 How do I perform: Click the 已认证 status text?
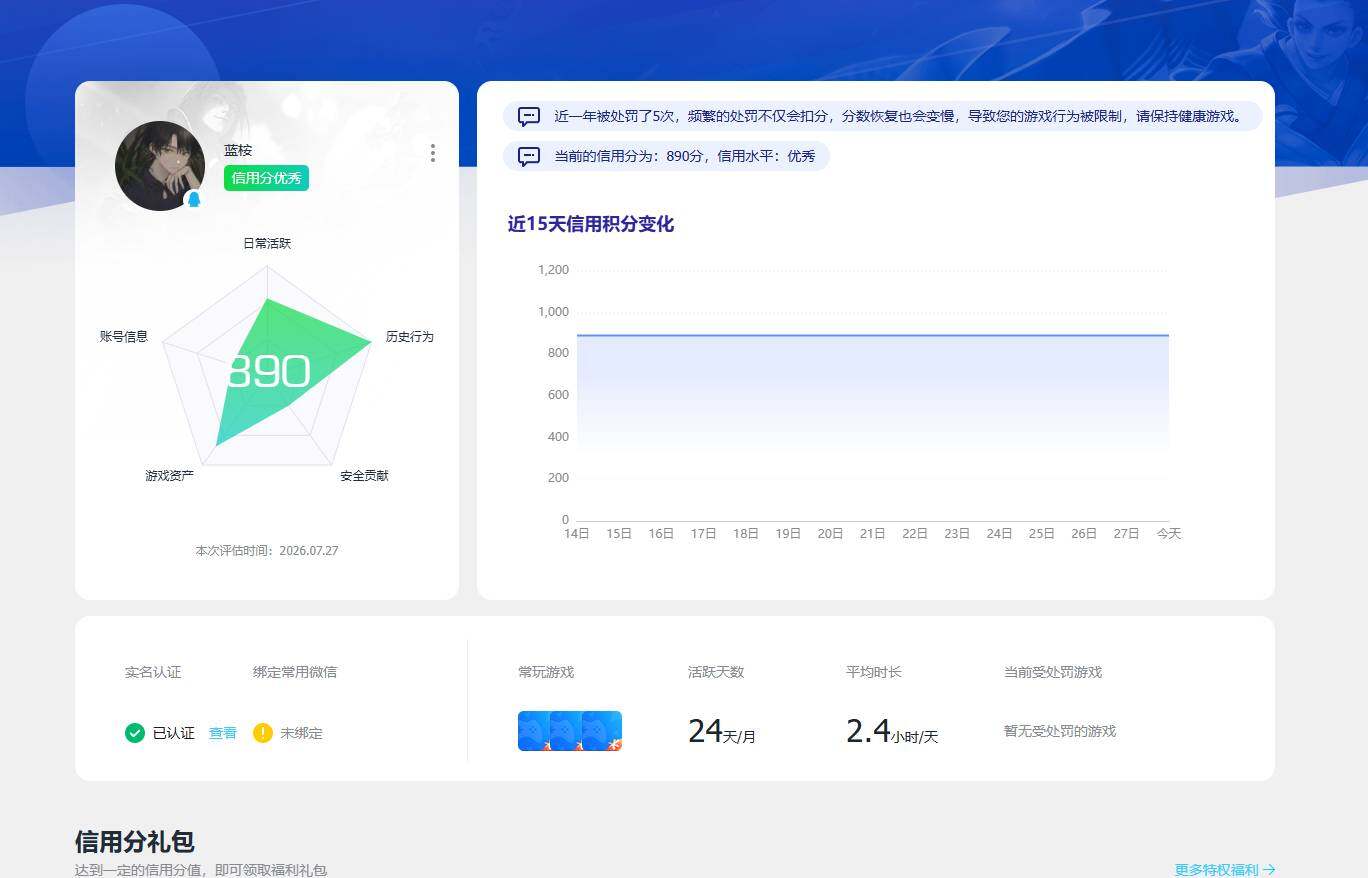point(174,733)
